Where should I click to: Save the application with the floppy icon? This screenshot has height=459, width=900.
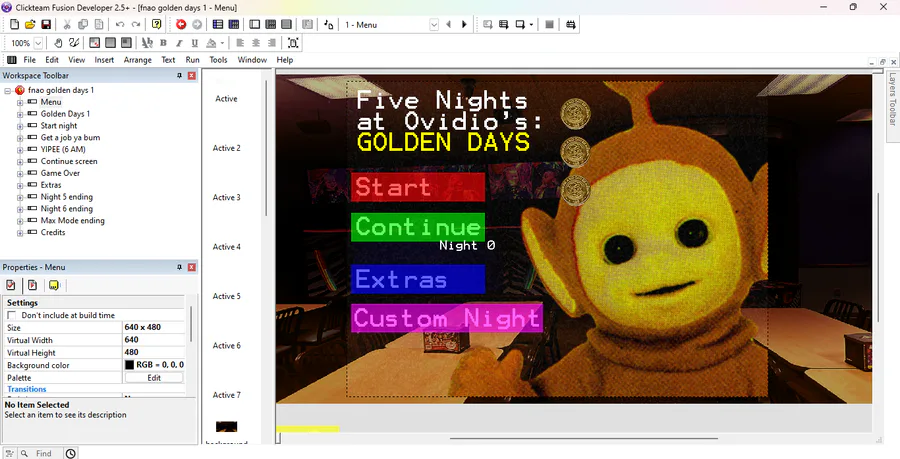coord(46,25)
